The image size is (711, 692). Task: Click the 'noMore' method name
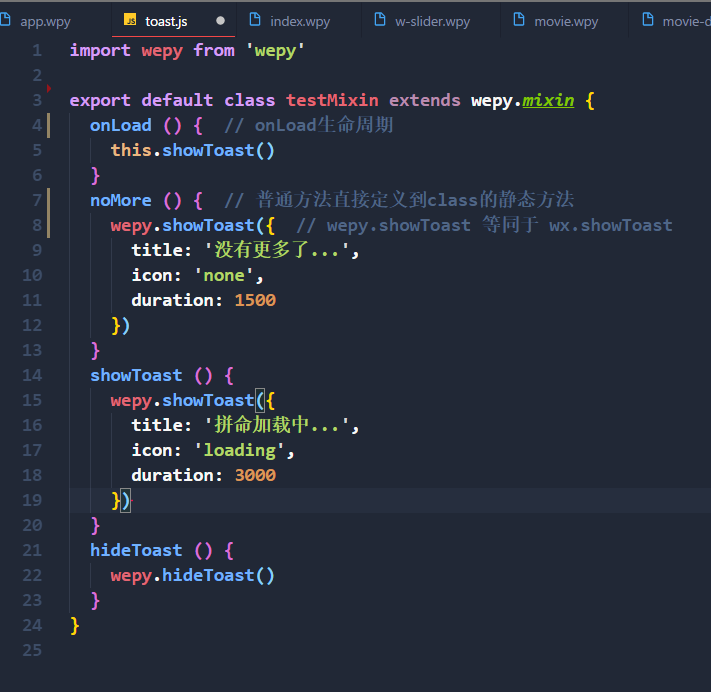121,200
